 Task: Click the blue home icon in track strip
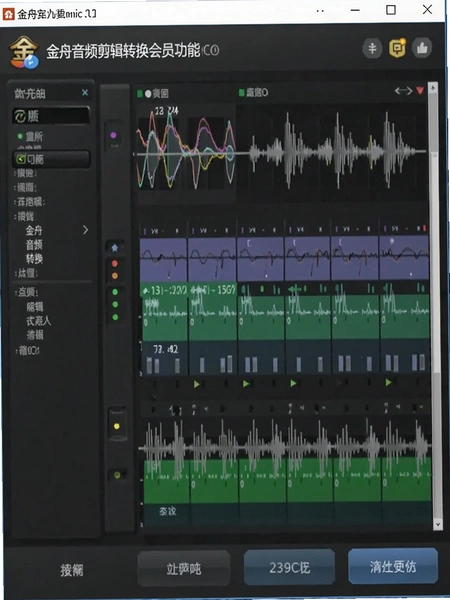point(114,248)
